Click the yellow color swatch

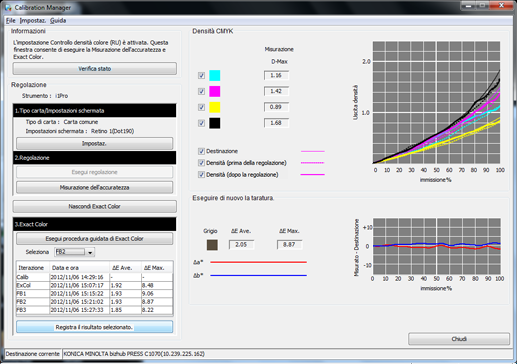[x=214, y=107]
